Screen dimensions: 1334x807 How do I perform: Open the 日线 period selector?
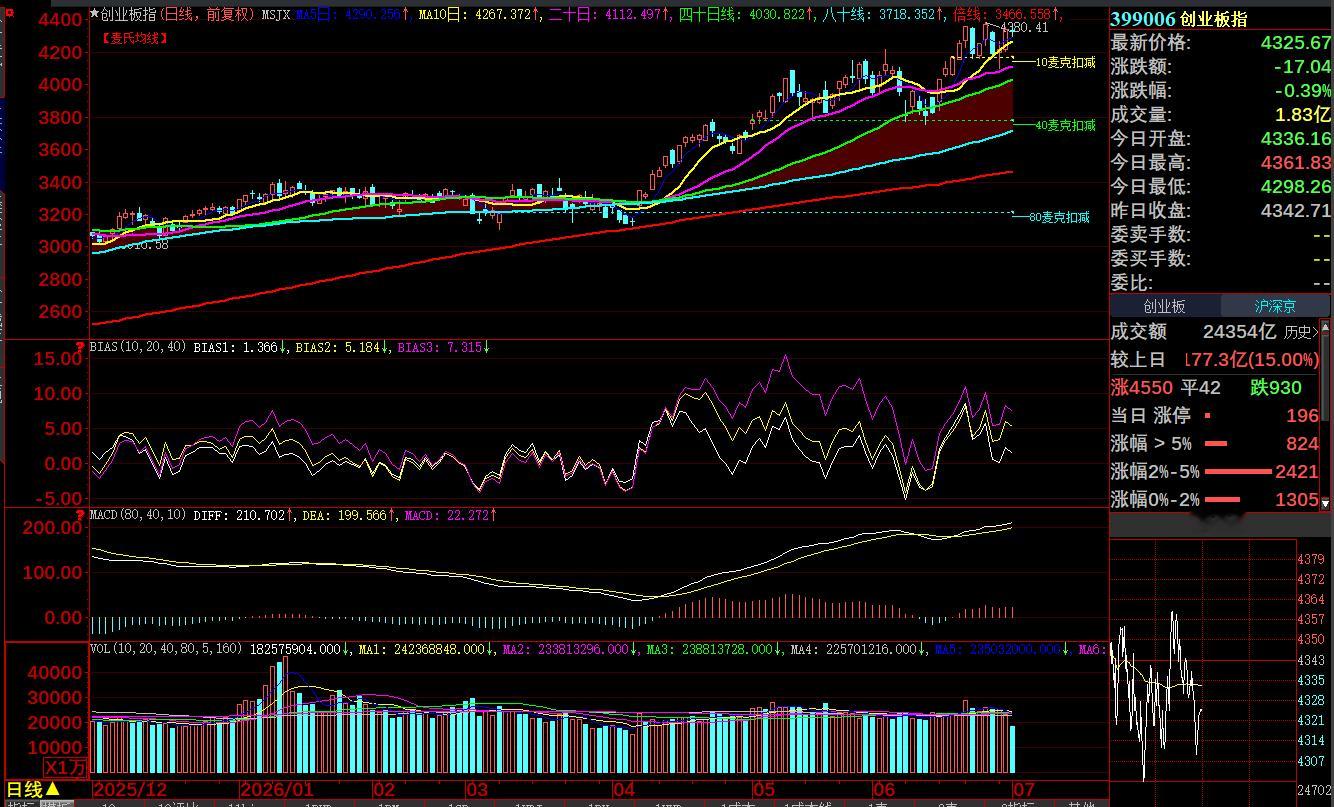(x=33, y=791)
